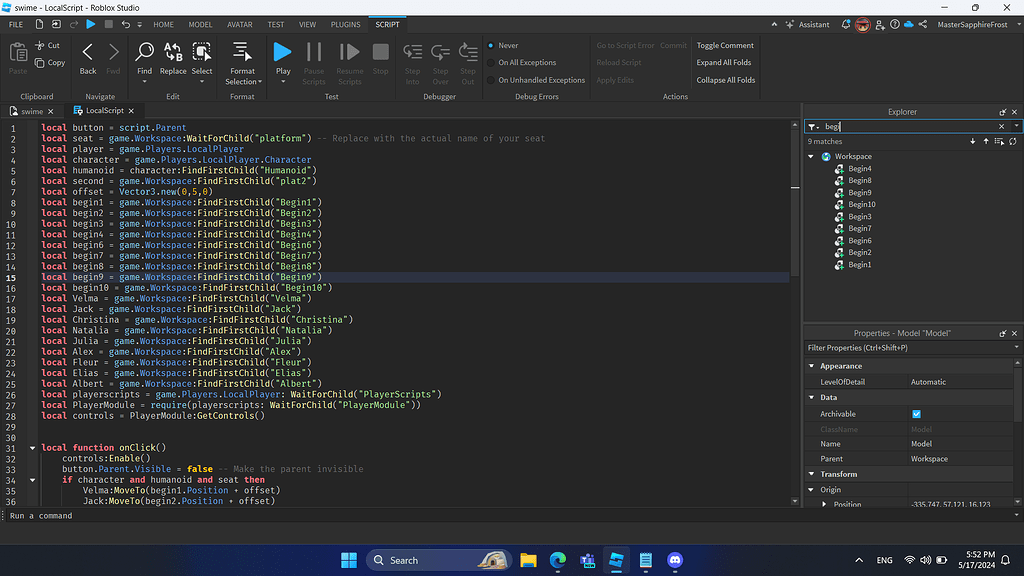This screenshot has width=1024, height=576.
Task: Open the Windows Start menu
Action: [x=349, y=560]
